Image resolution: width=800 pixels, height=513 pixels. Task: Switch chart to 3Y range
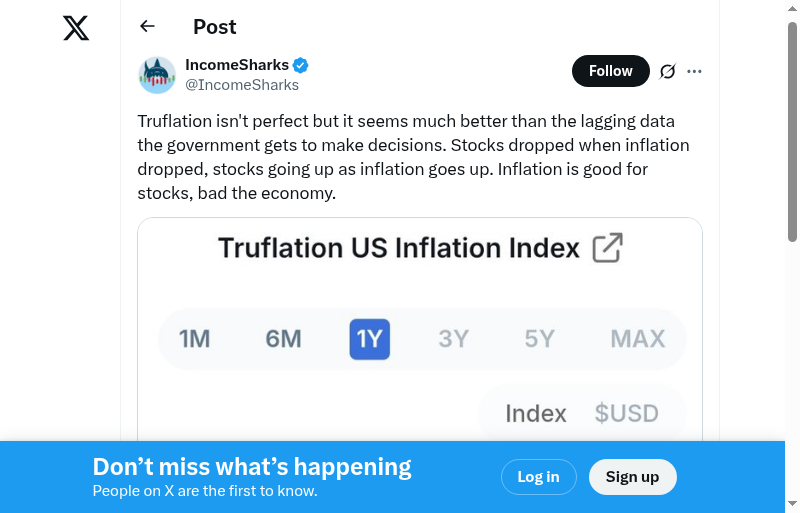pos(453,339)
